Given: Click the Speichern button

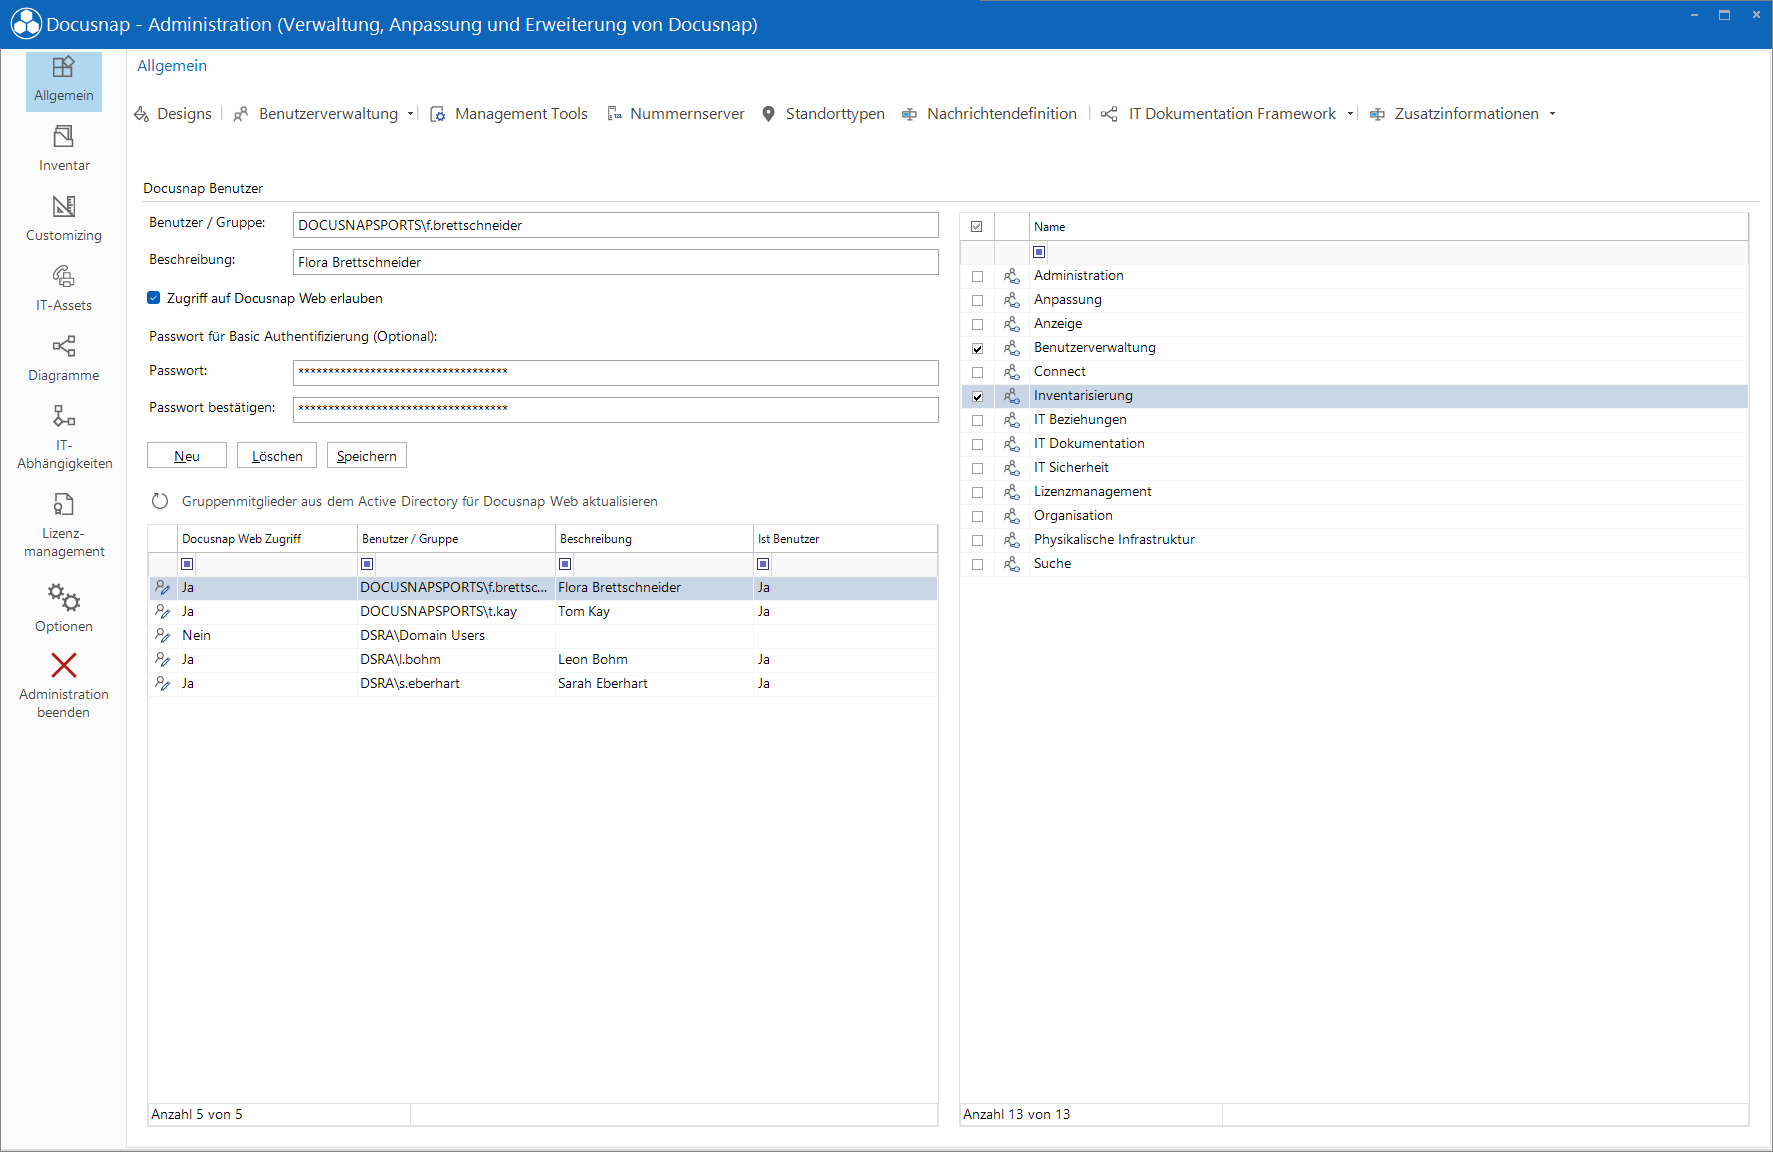Looking at the screenshot, I should pyautogui.click(x=367, y=456).
